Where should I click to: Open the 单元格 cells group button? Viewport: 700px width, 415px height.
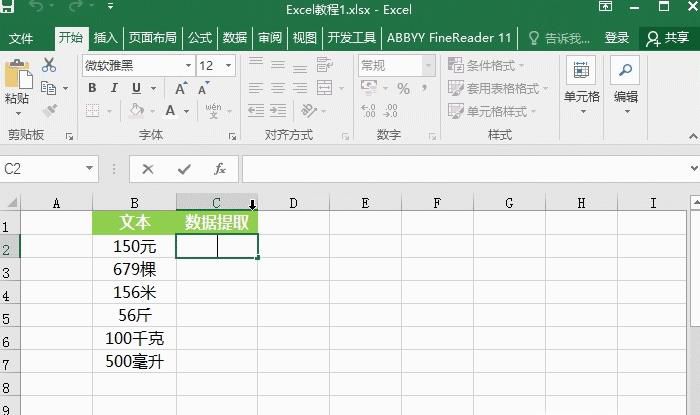[x=581, y=85]
